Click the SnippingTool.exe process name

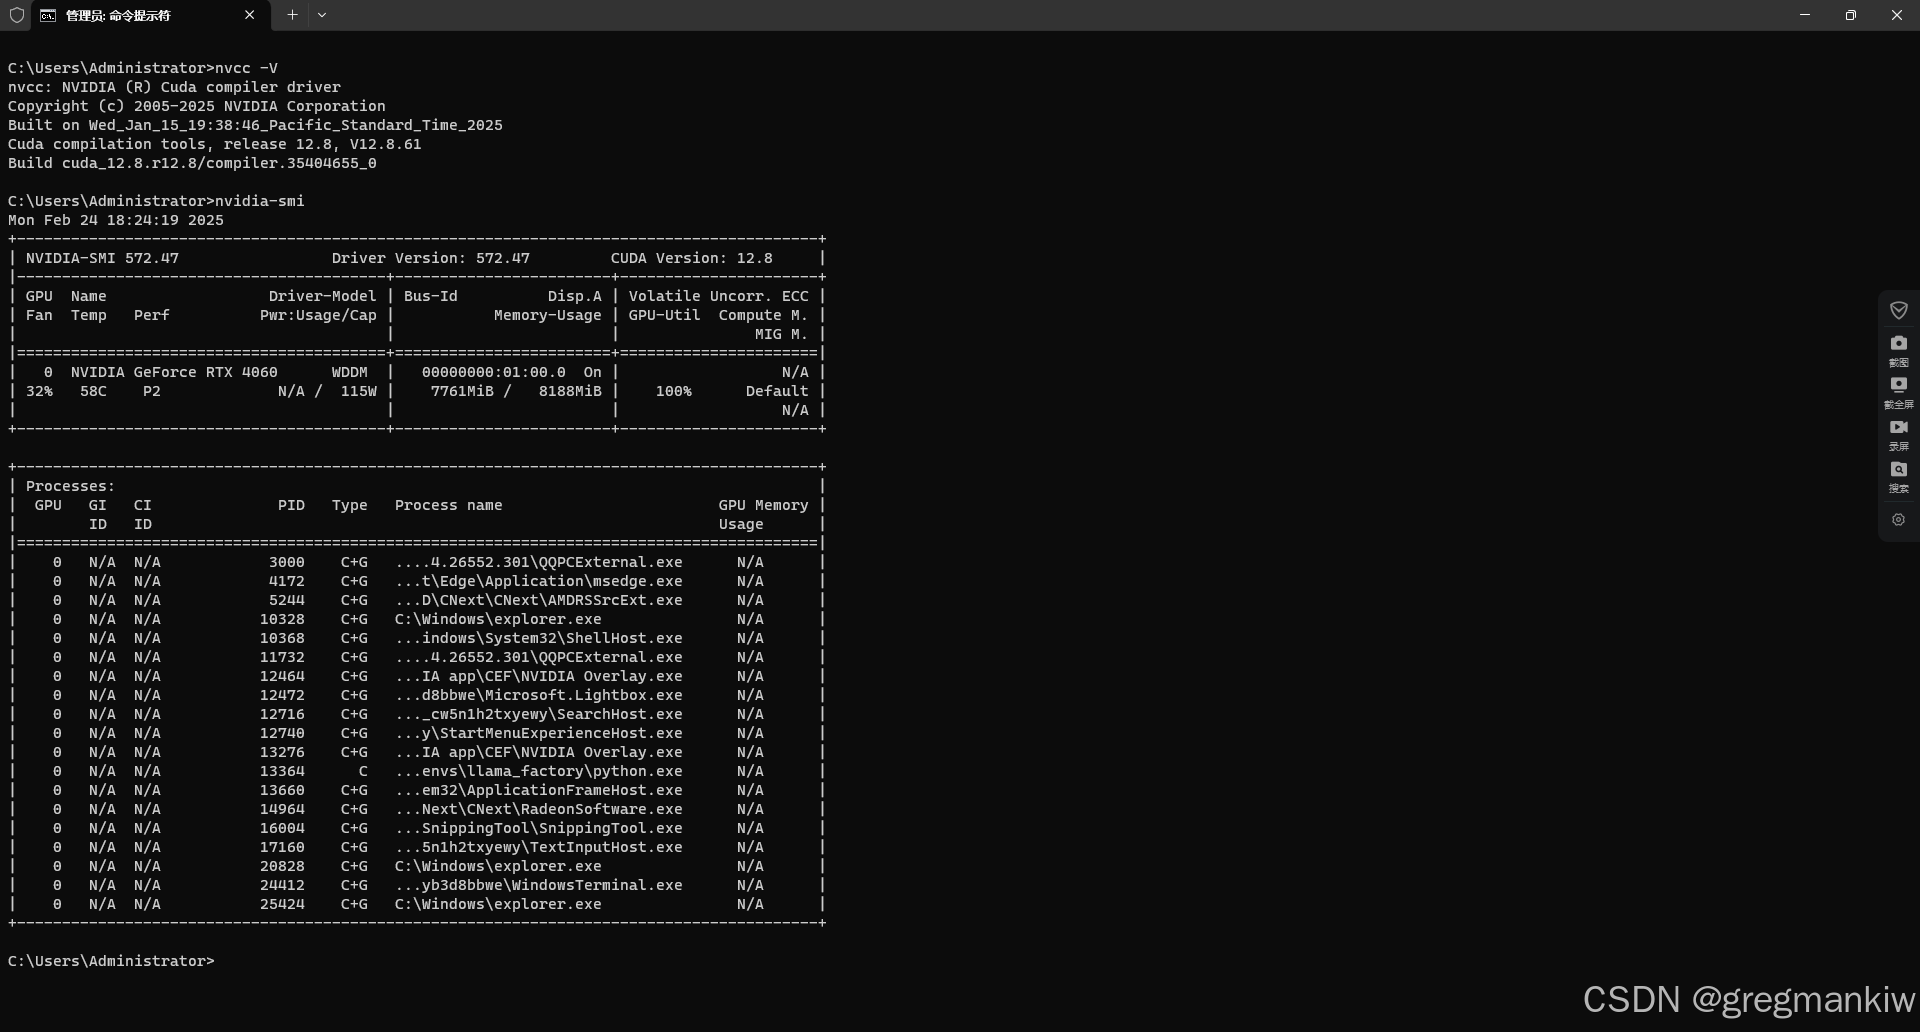(x=539, y=828)
